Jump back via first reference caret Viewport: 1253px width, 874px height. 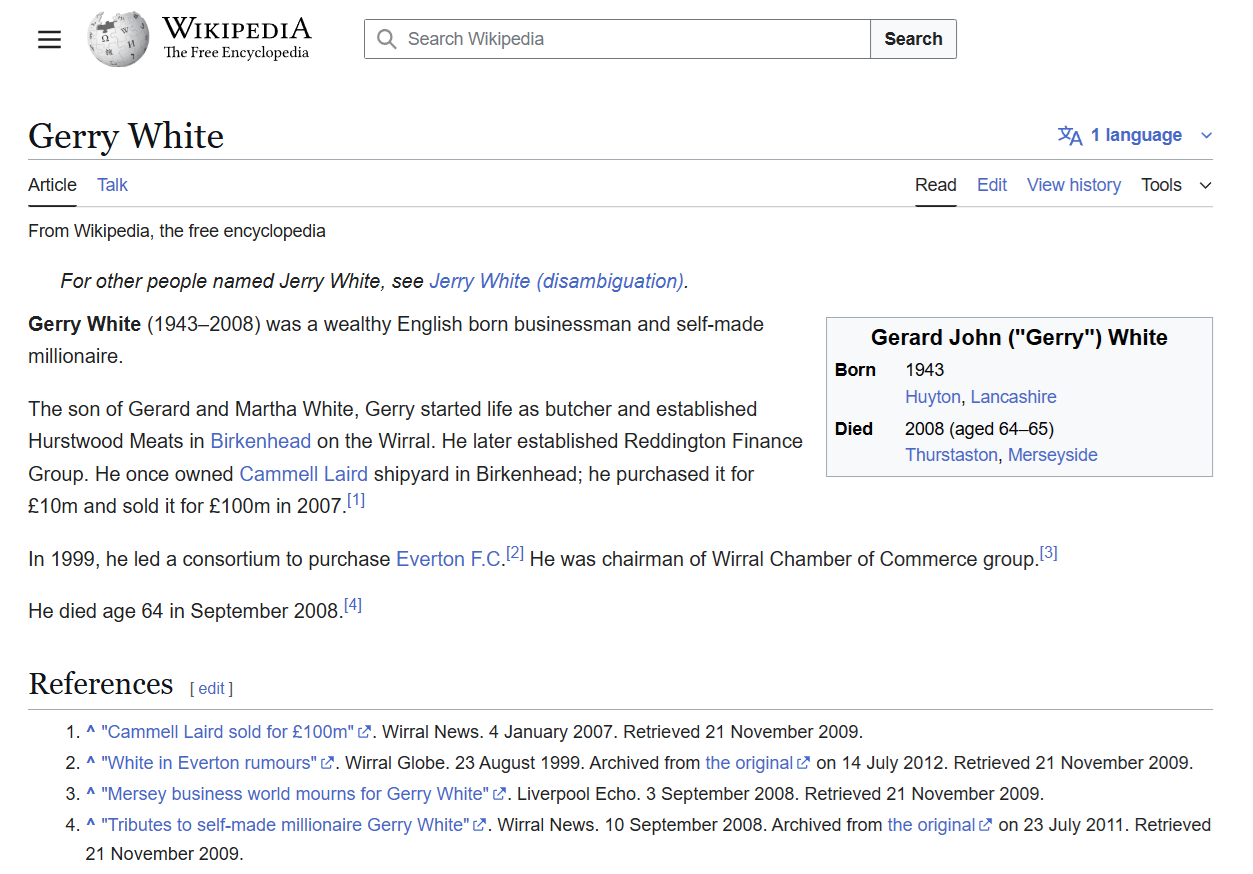[90, 731]
